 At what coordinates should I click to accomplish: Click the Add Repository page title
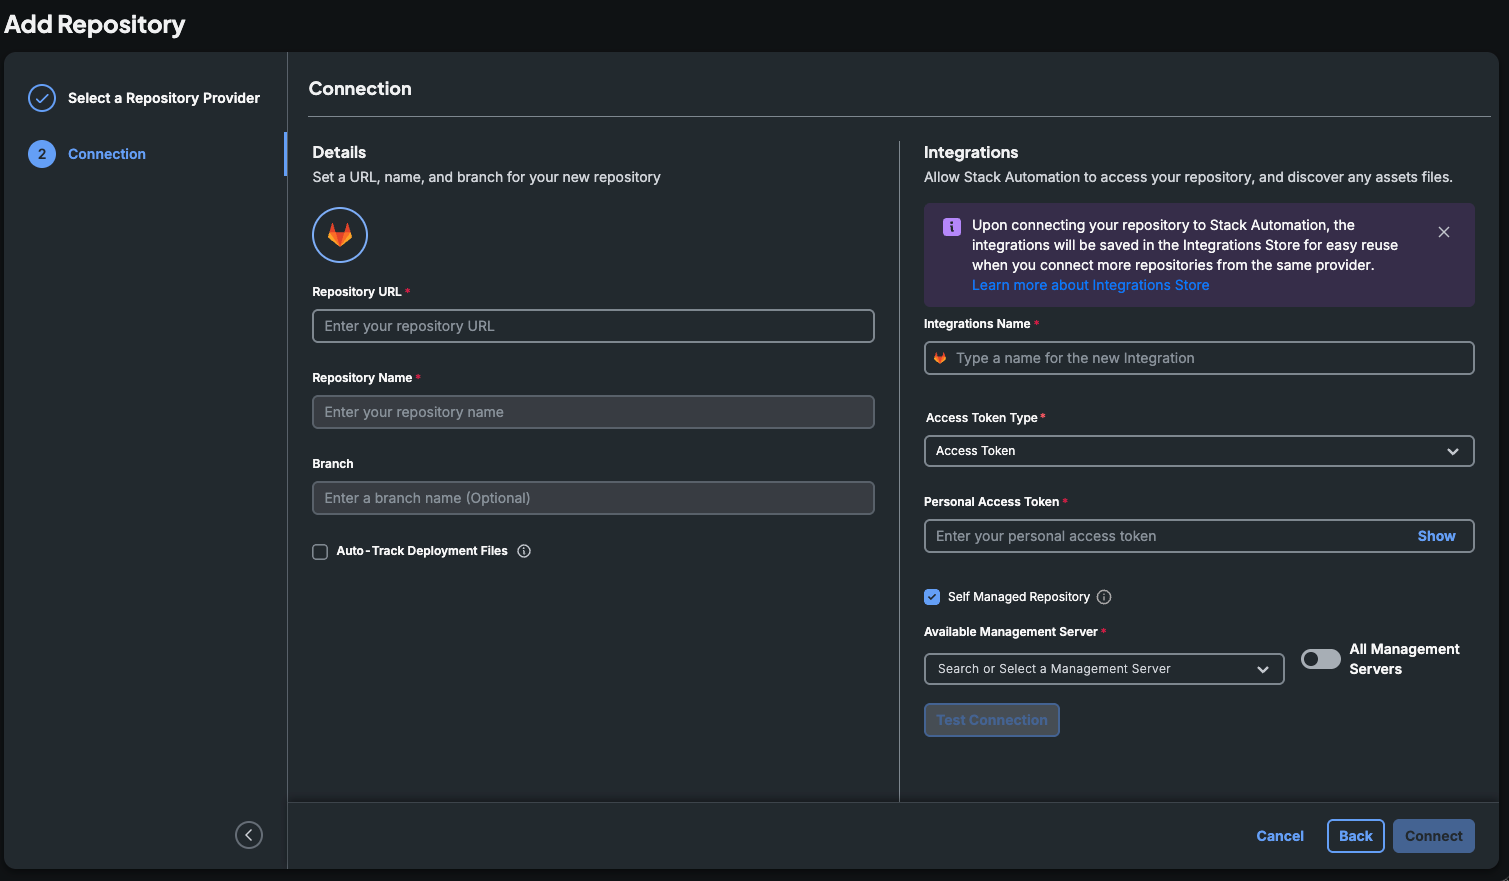95,24
